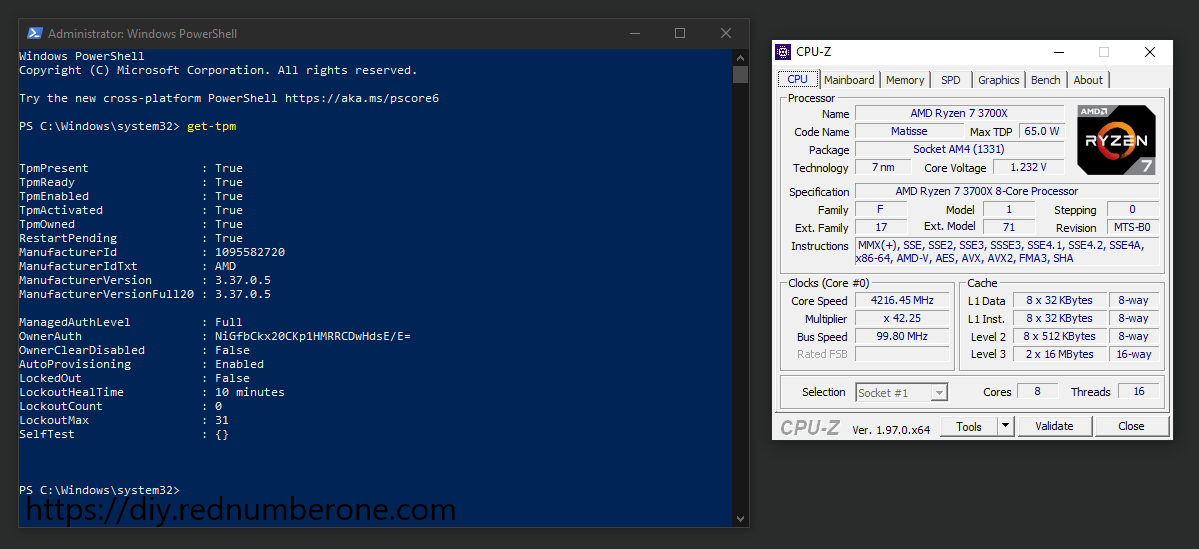Click the Multiplier value x 42.25
The image size is (1199, 549).
point(902,318)
